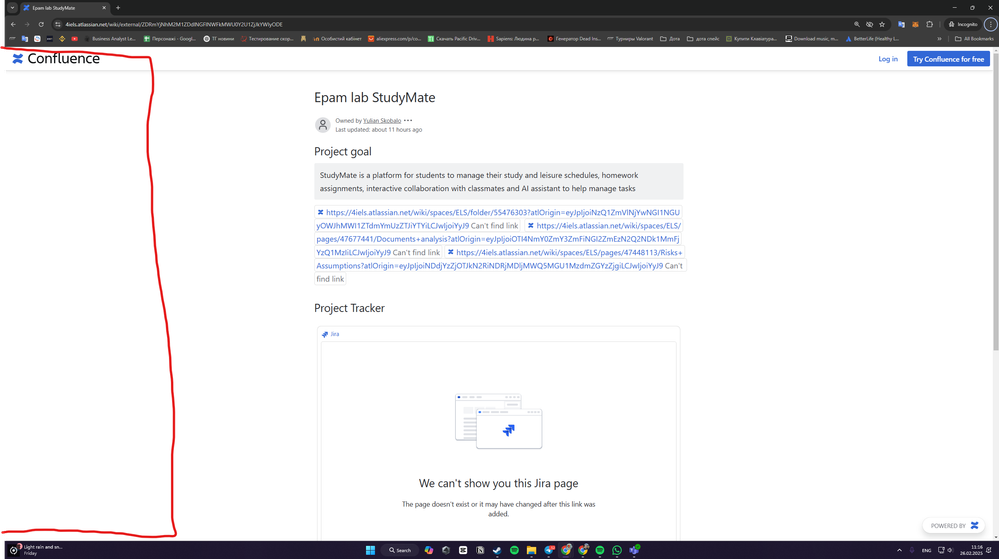Click the page vertical scrollbar

click(995, 201)
